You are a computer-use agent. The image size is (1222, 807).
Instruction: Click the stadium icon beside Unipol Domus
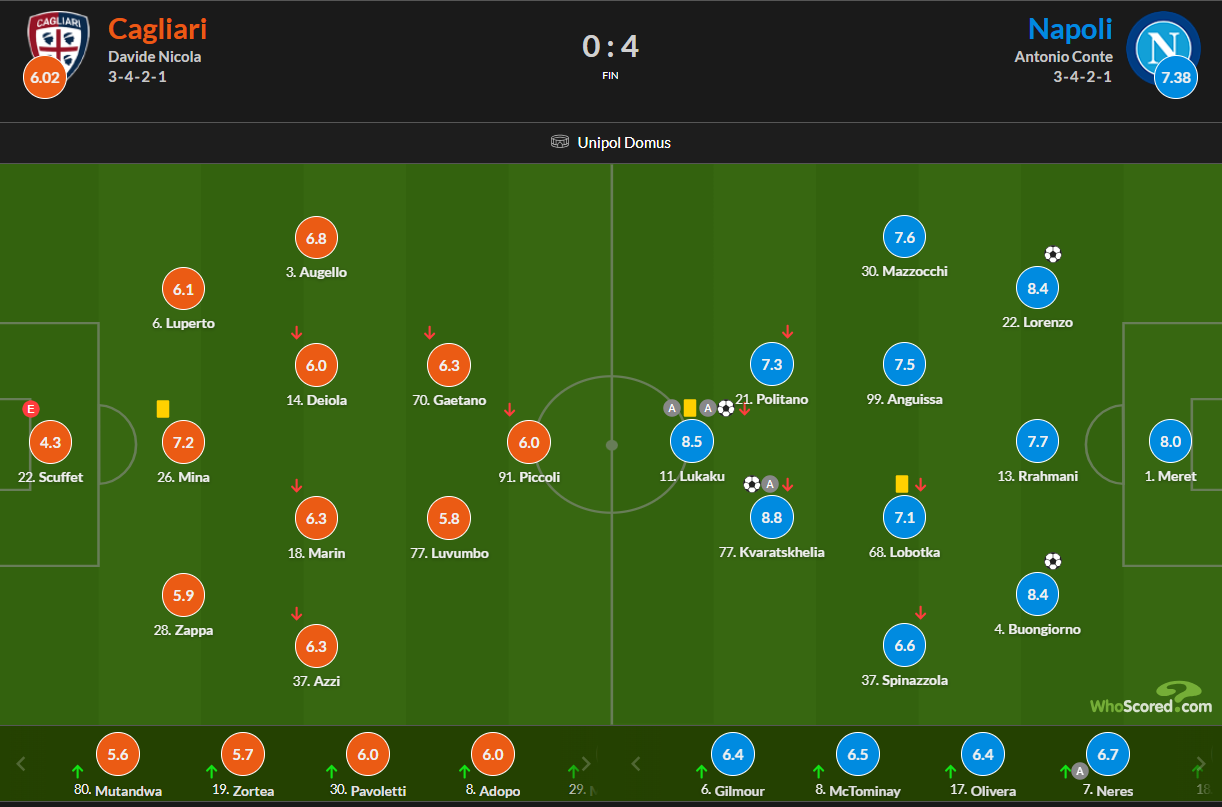coord(560,142)
